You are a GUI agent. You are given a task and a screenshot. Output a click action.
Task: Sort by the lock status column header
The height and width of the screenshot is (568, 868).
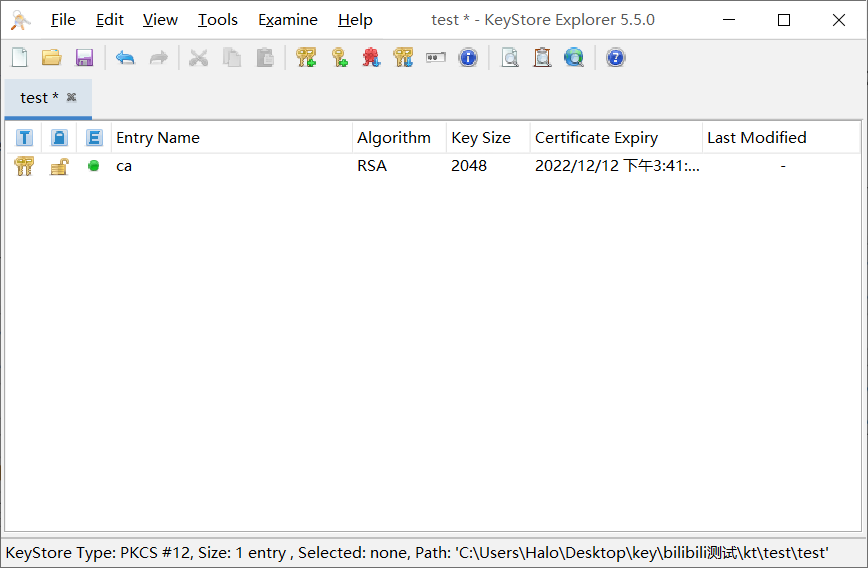tap(59, 137)
